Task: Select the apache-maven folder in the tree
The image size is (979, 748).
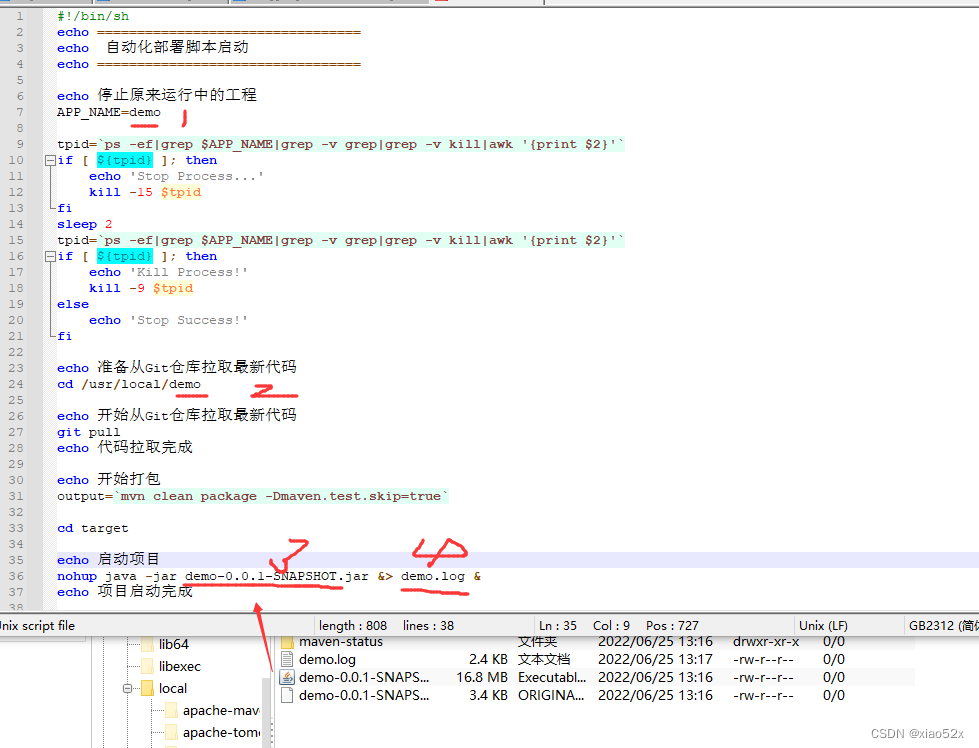Action: (x=220, y=711)
